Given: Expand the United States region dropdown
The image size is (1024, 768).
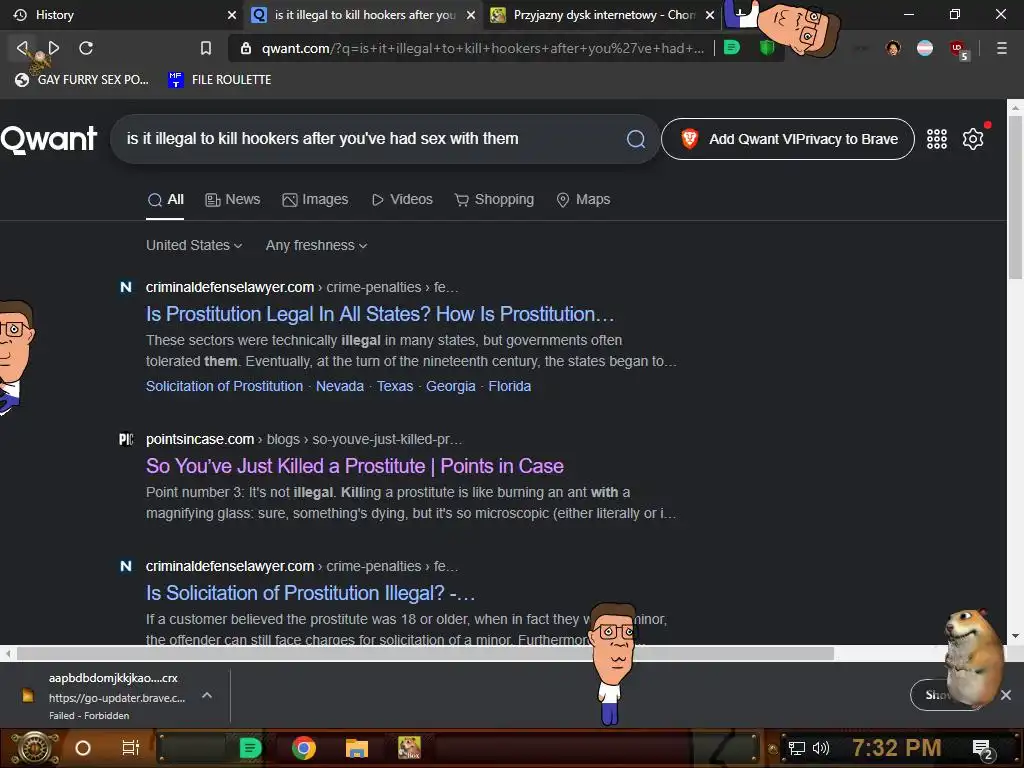Looking at the screenshot, I should pyautogui.click(x=194, y=246).
